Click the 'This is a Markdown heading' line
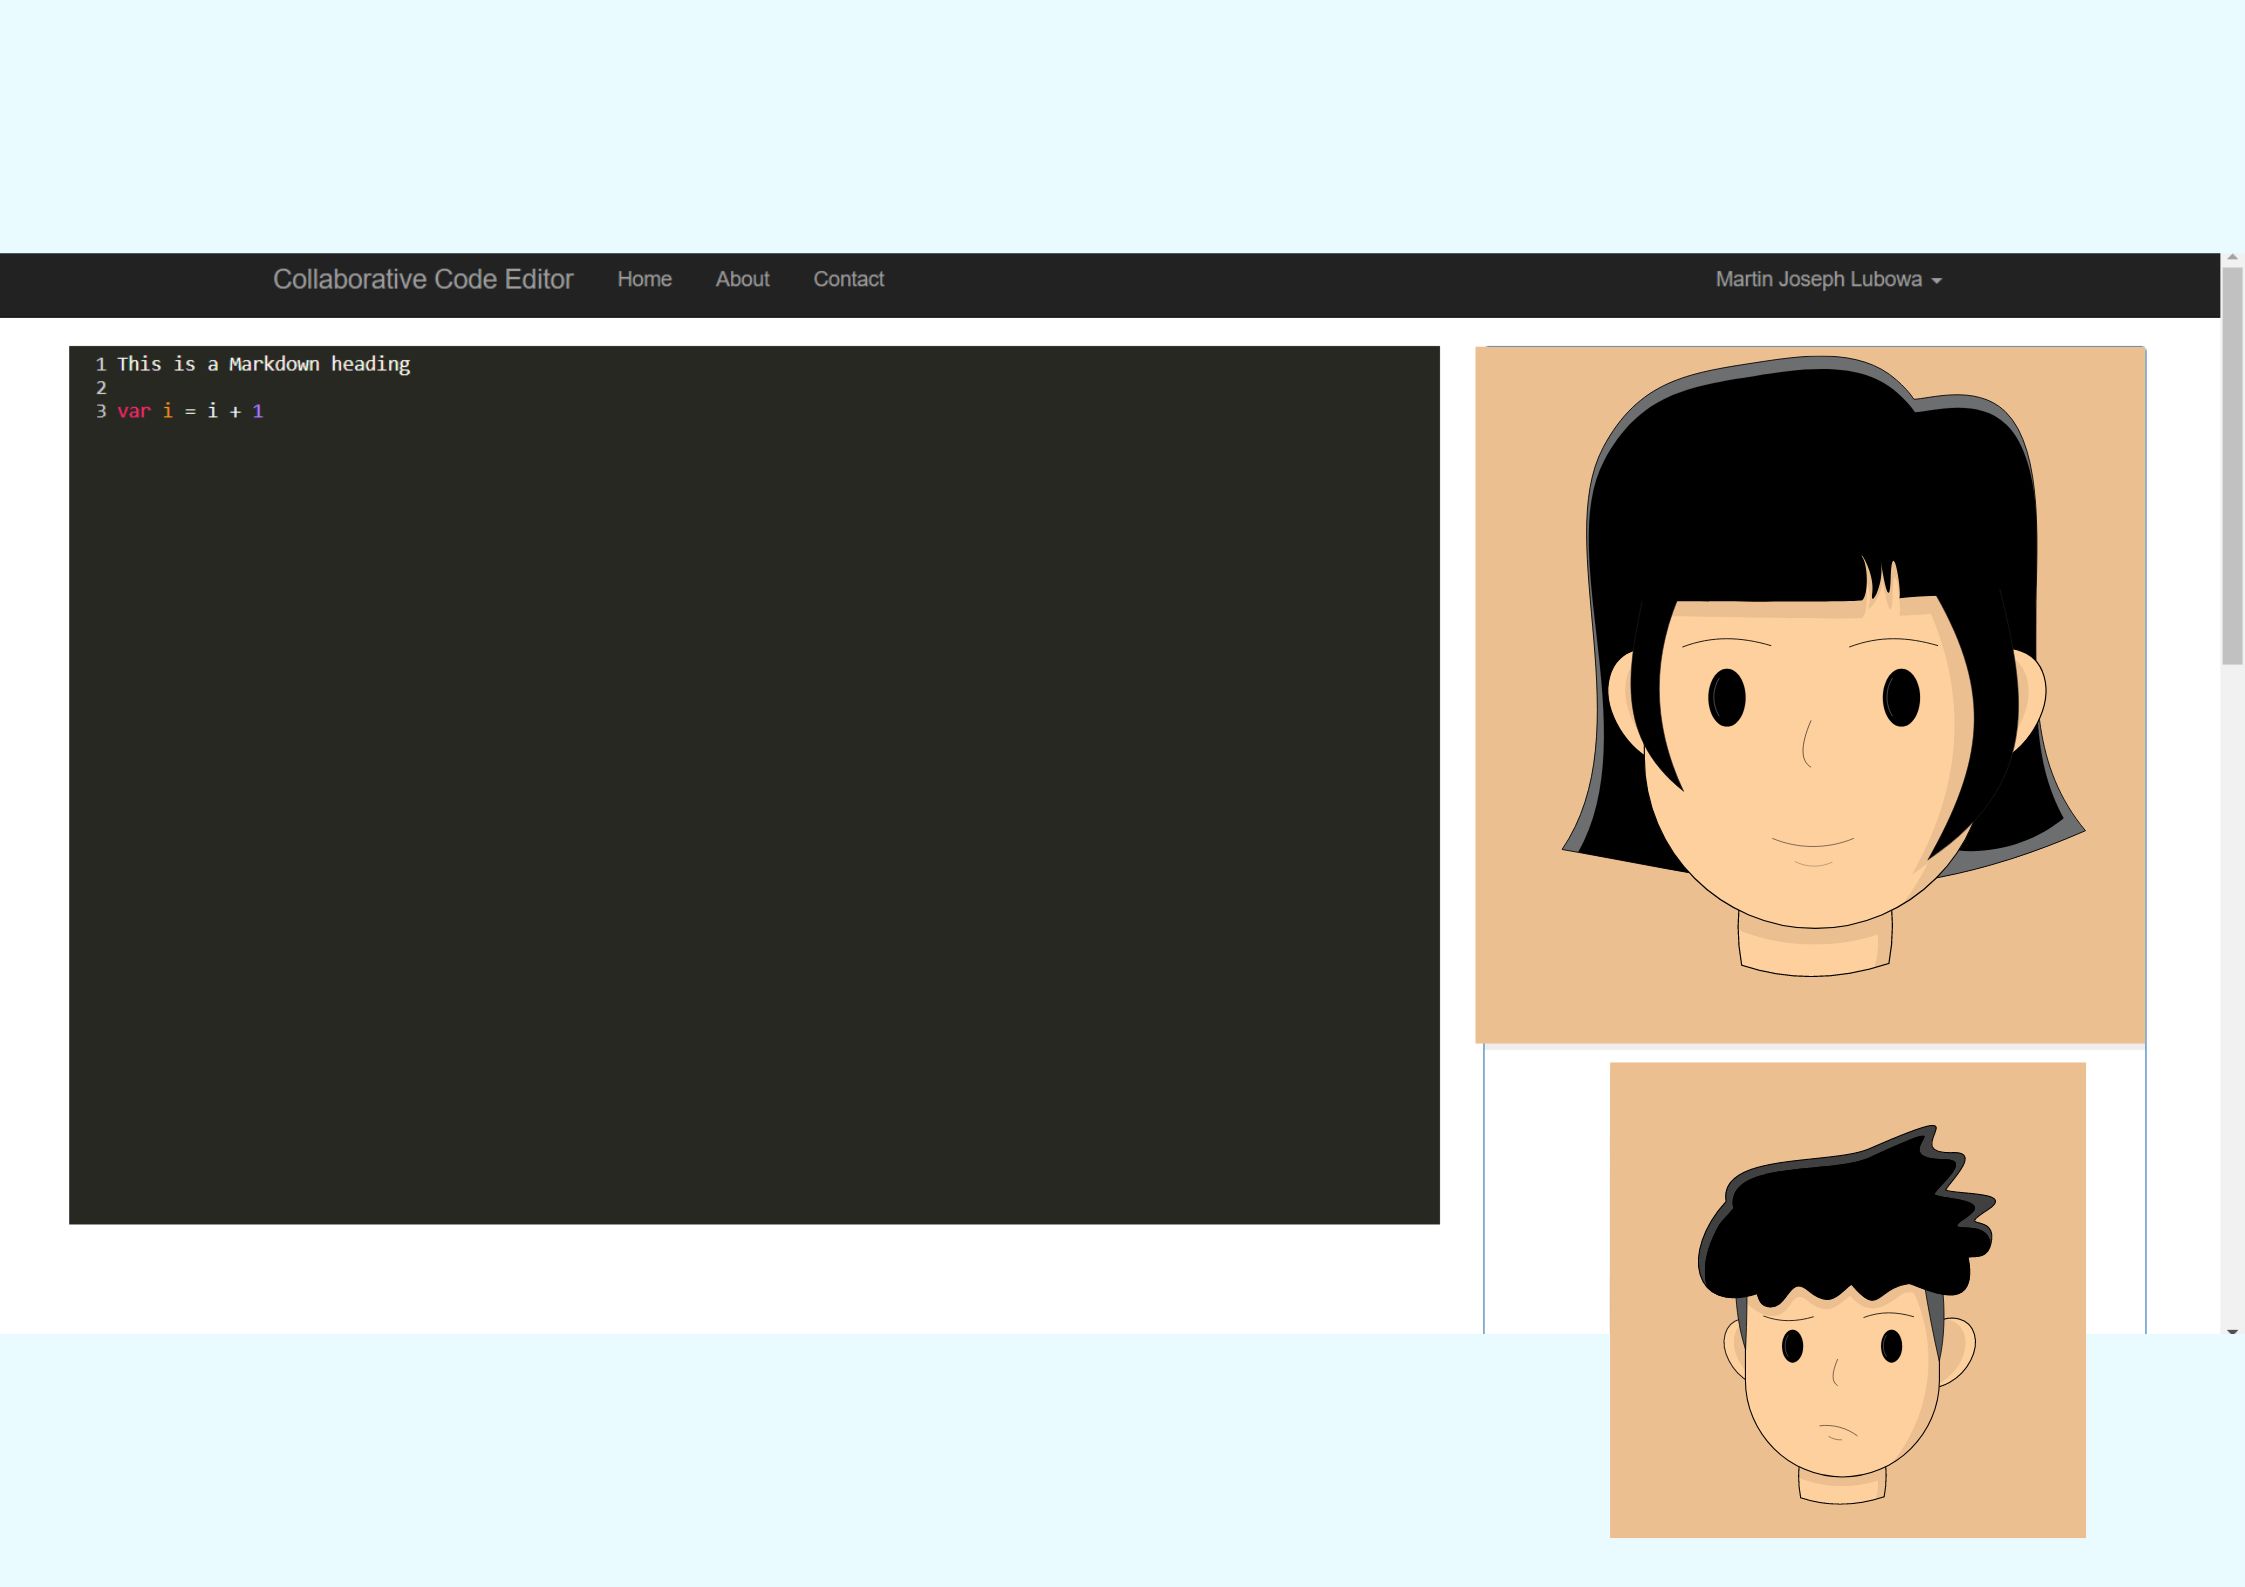Screen dimensions: 2245x1587 coord(264,364)
